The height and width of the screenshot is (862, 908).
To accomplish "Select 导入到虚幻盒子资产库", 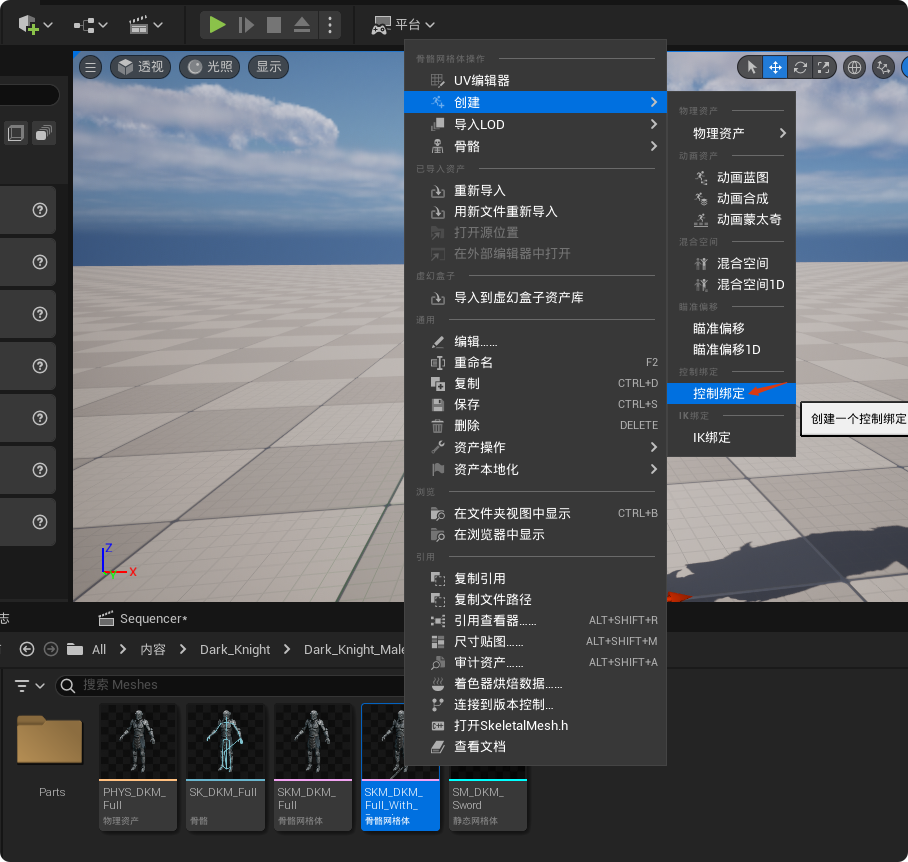I will tap(535, 298).
